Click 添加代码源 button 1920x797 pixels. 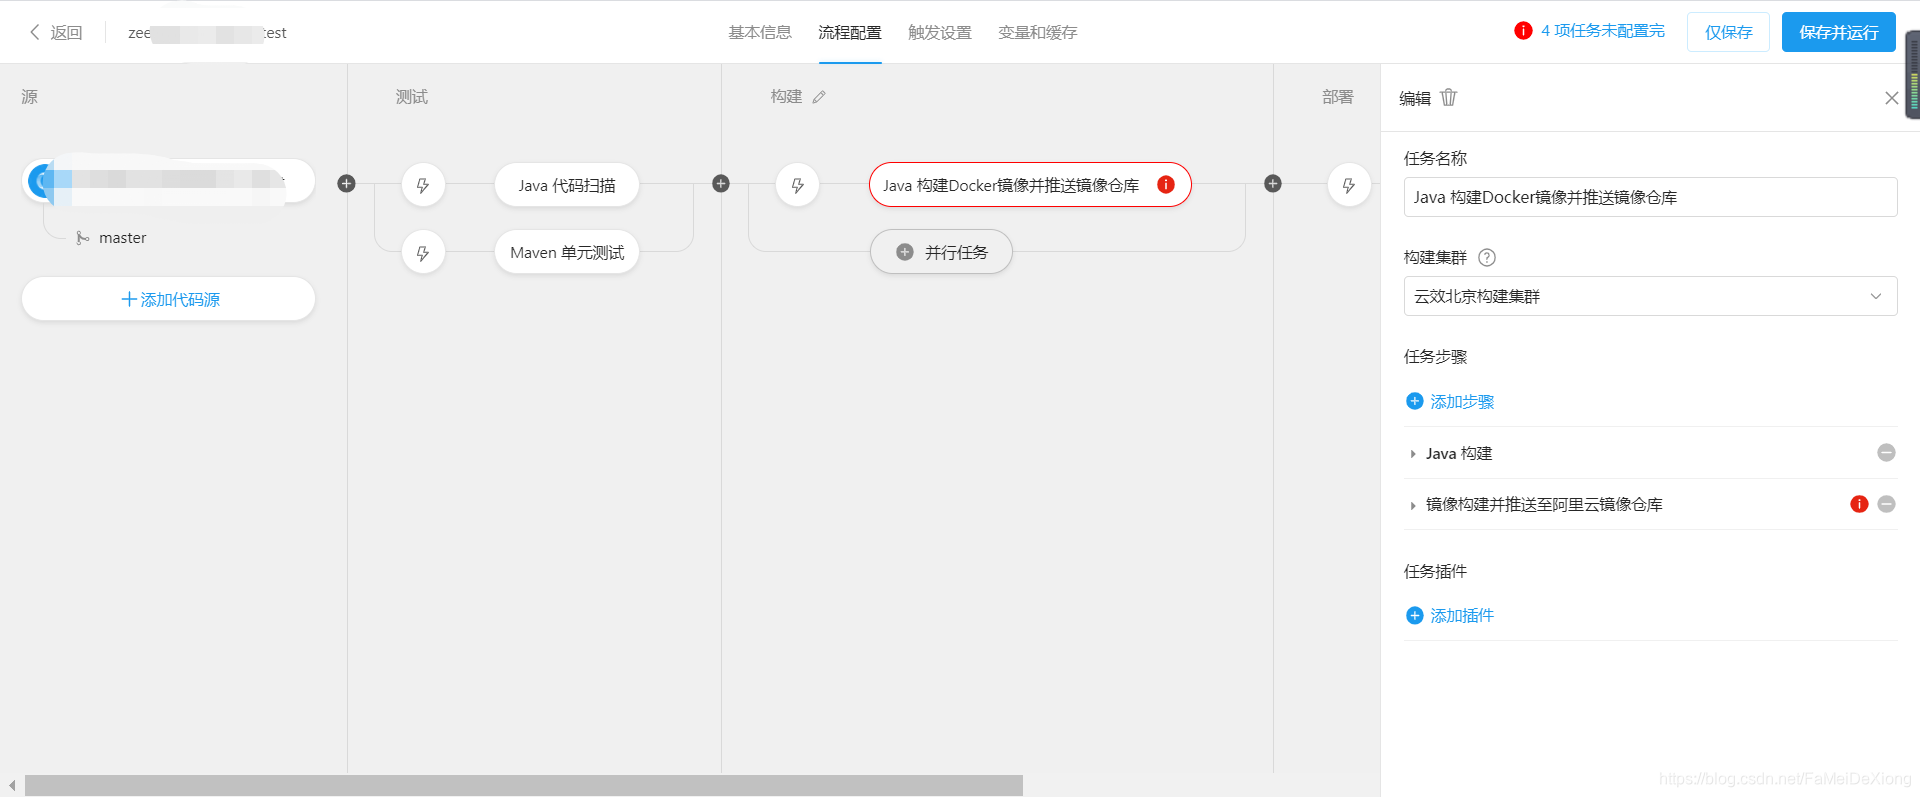(168, 299)
